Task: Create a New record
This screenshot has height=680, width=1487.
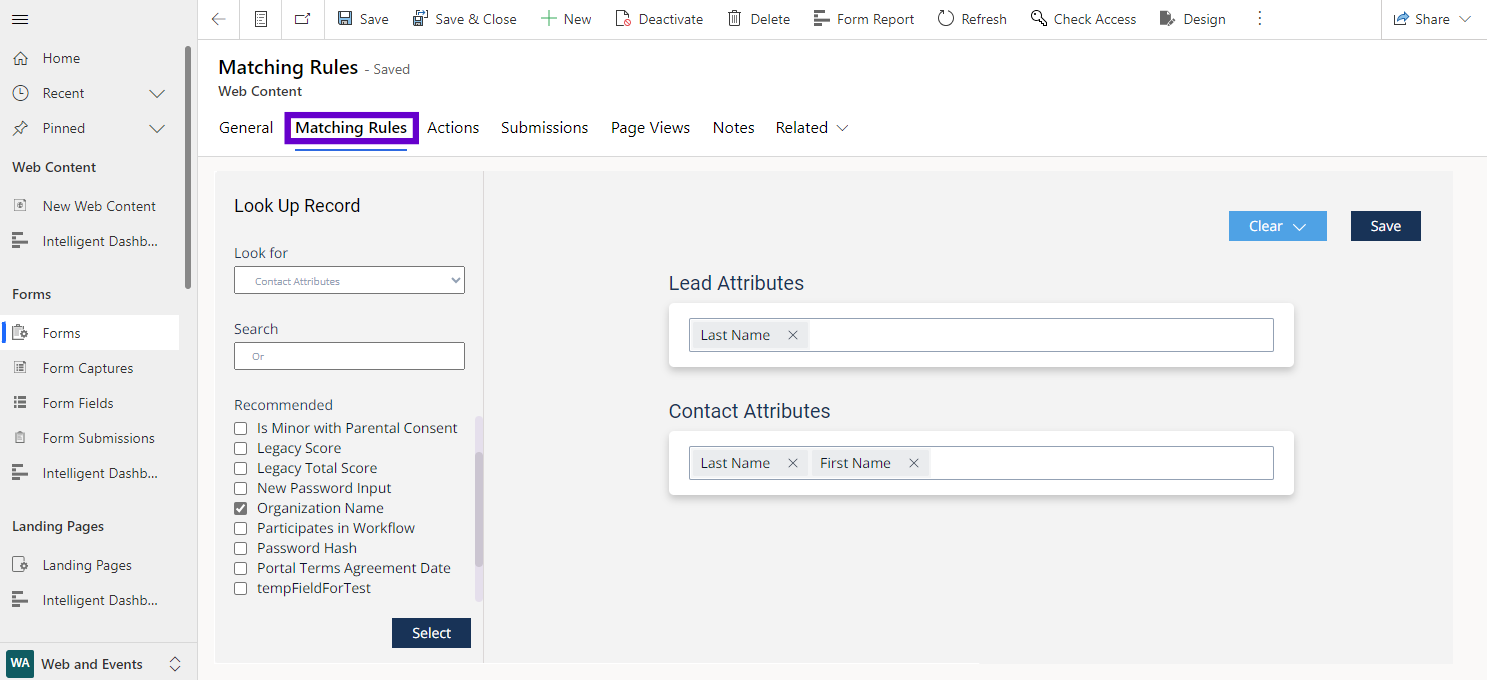Action: pyautogui.click(x=566, y=19)
